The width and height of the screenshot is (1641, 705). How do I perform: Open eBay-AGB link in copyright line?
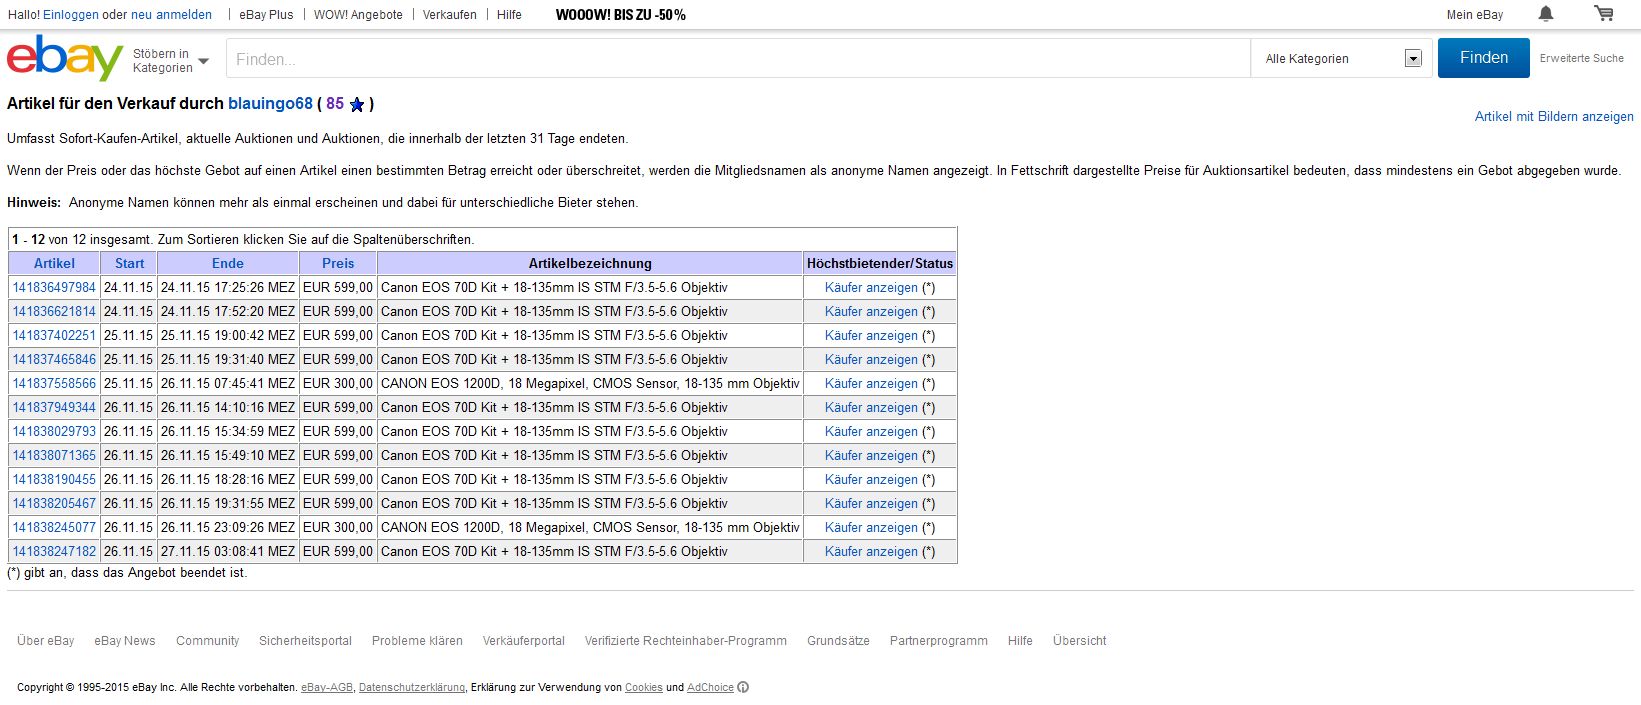(x=327, y=688)
